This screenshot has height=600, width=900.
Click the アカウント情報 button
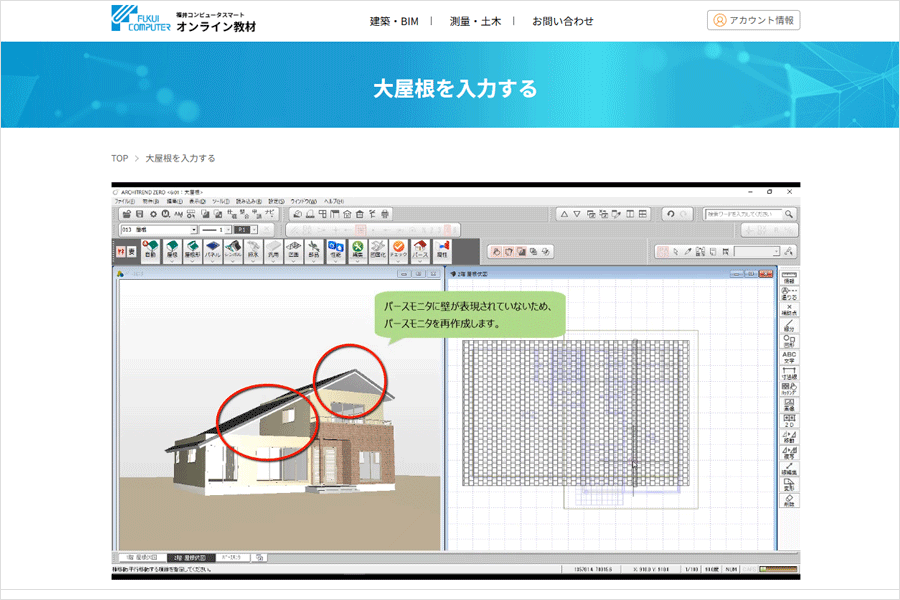click(753, 19)
